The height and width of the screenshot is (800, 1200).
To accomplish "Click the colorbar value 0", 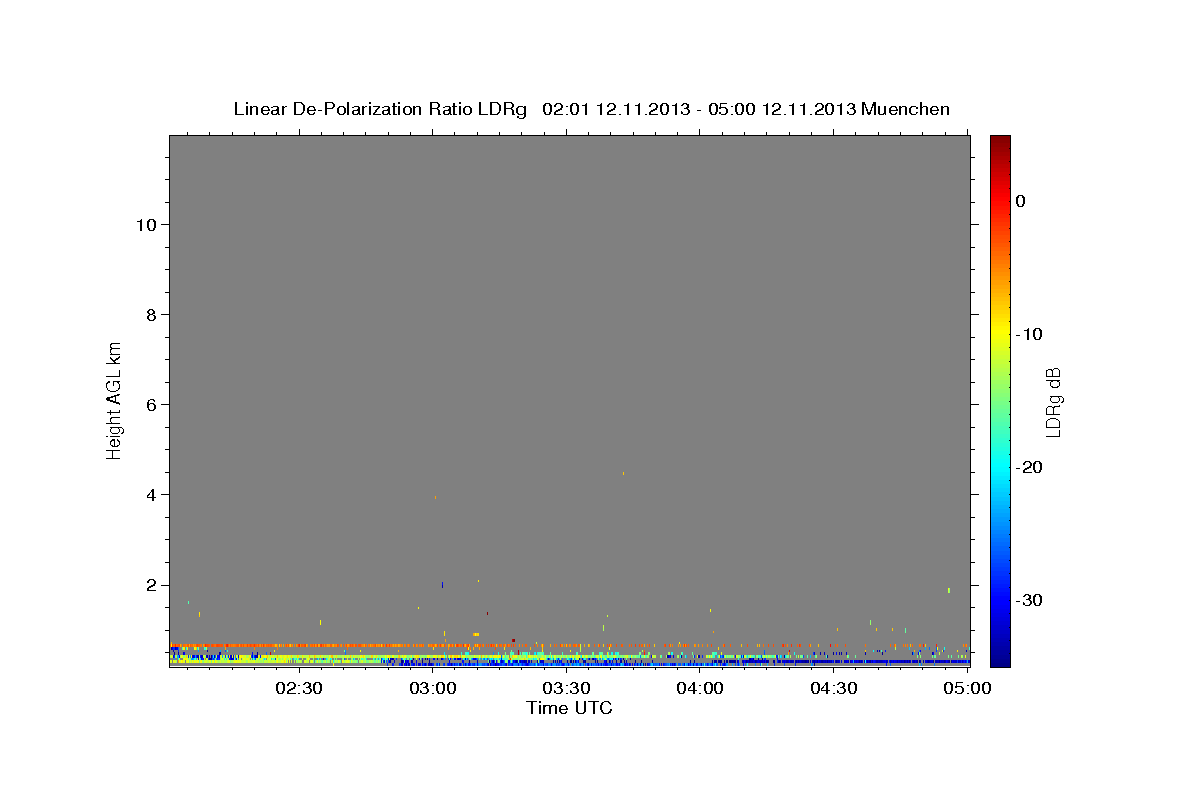I will [x=1021, y=201].
